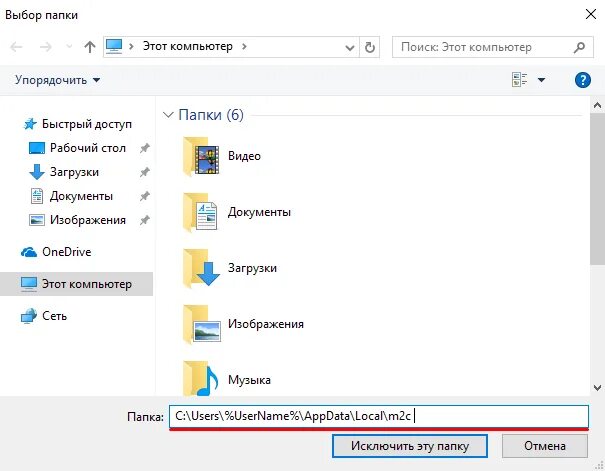This screenshot has height=471, width=605.
Task: Click the Forward navigation arrow
Action: pos(46,47)
